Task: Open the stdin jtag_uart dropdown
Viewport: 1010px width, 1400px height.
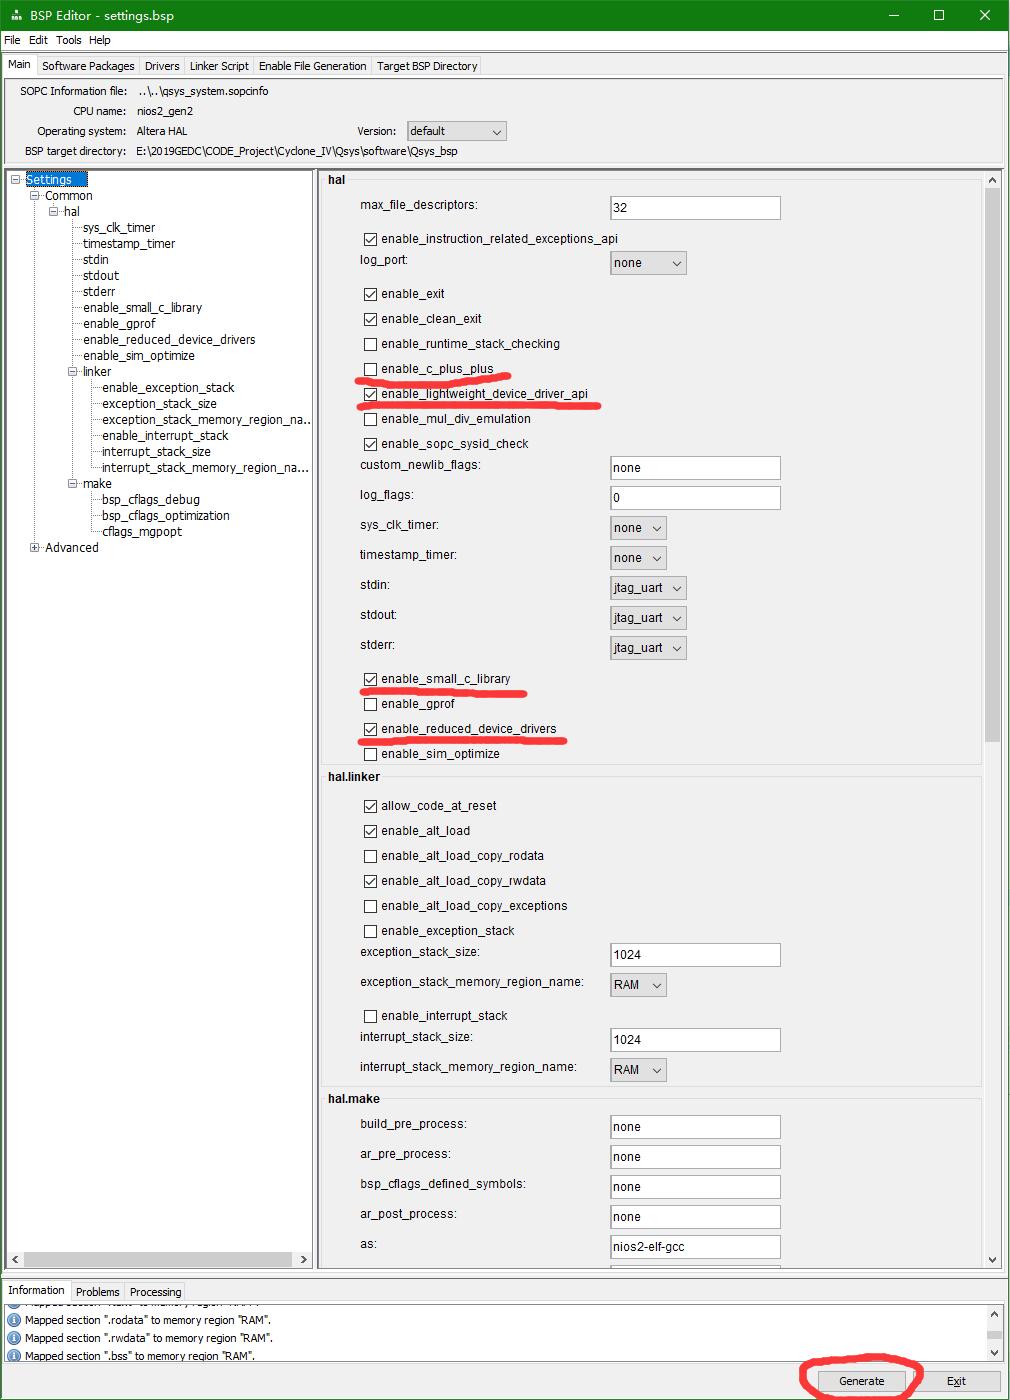Action: tap(648, 588)
